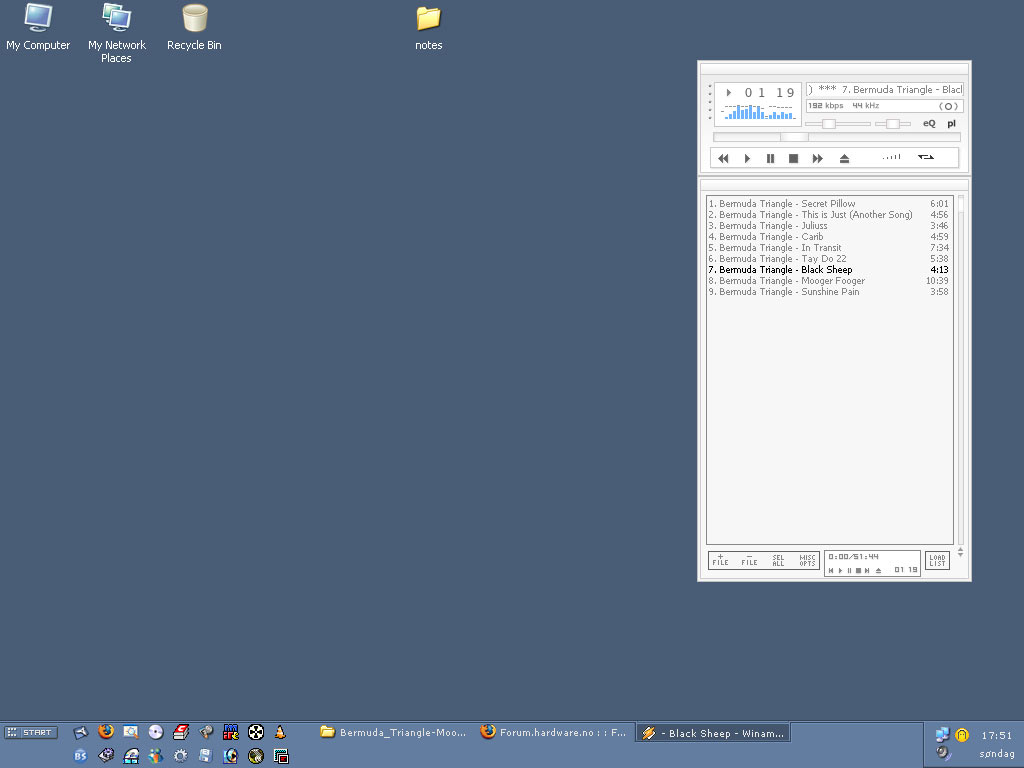This screenshot has width=1024, height=768.
Task: Launch VLC cone icon in quick launch
Action: (280, 732)
